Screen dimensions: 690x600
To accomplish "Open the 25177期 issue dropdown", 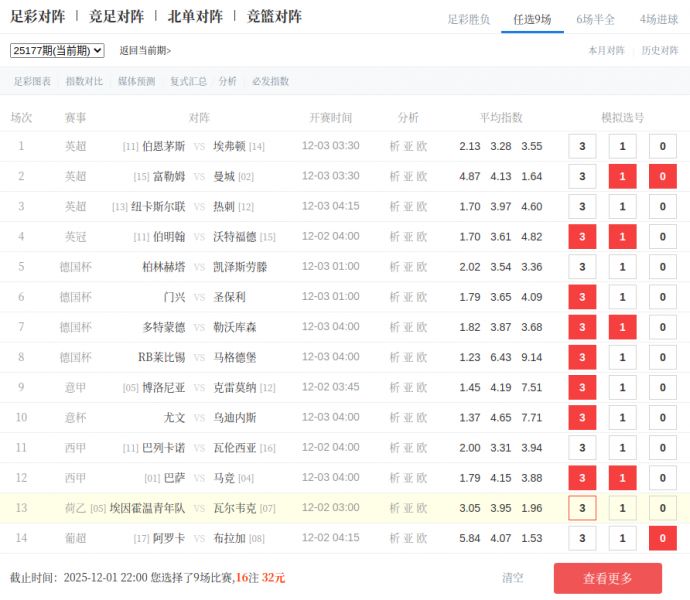I will point(57,50).
